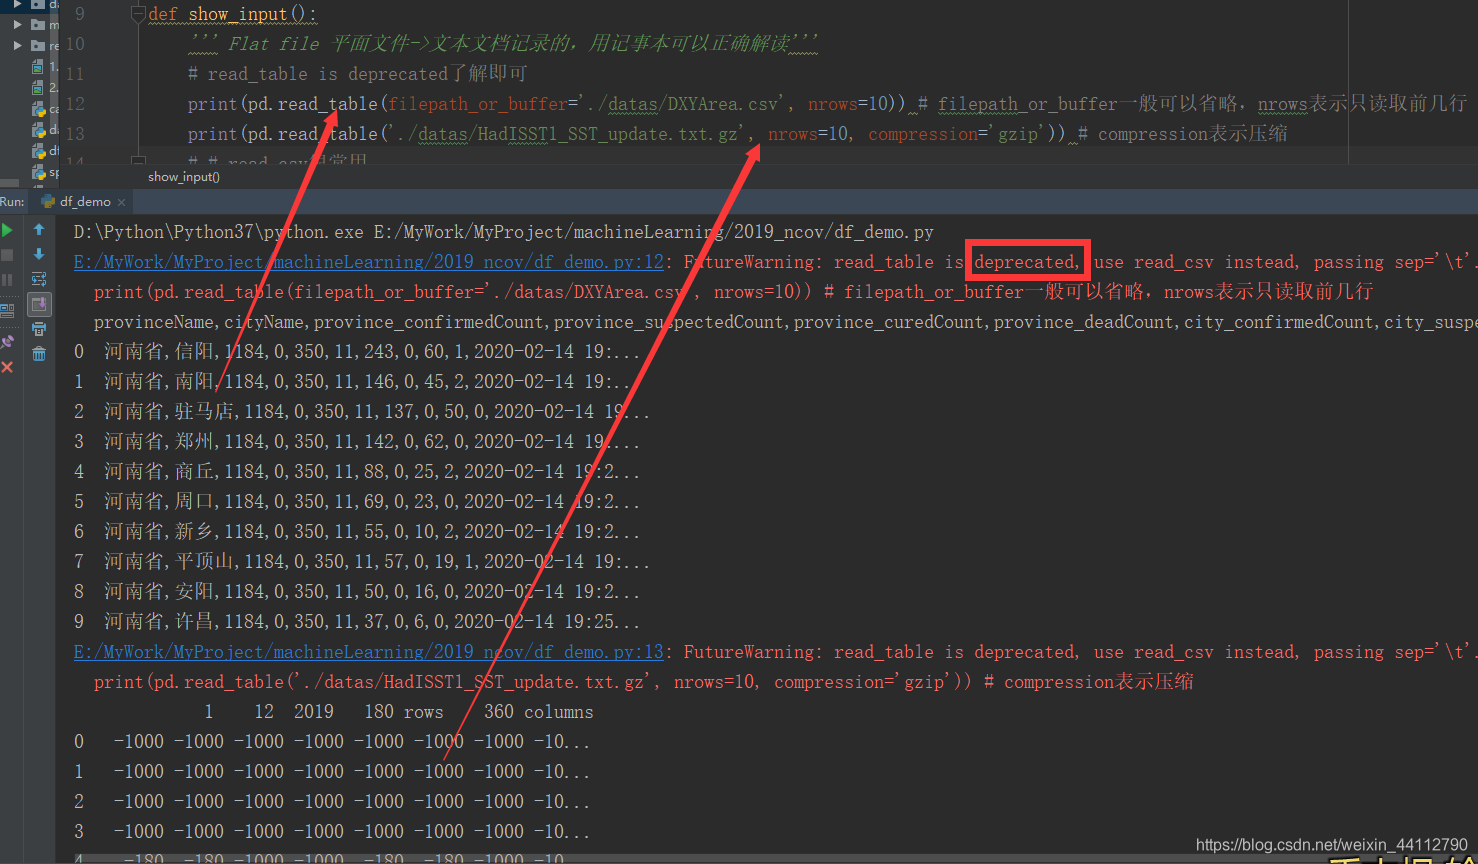Click the '# read_table is deprecated' comment line
The width and height of the screenshot is (1478, 864).
(357, 74)
